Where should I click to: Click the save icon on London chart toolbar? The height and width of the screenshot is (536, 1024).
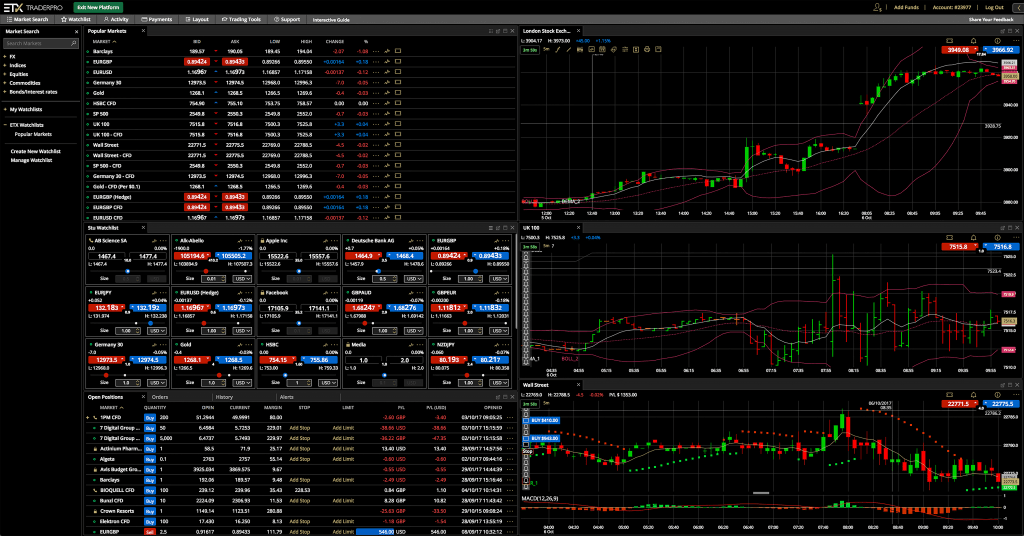[x=658, y=50]
